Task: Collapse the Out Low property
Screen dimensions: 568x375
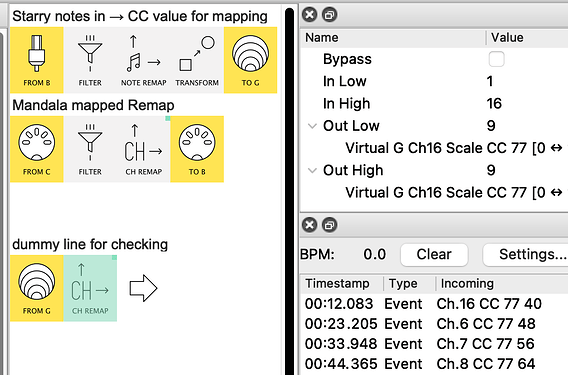Action: point(312,126)
